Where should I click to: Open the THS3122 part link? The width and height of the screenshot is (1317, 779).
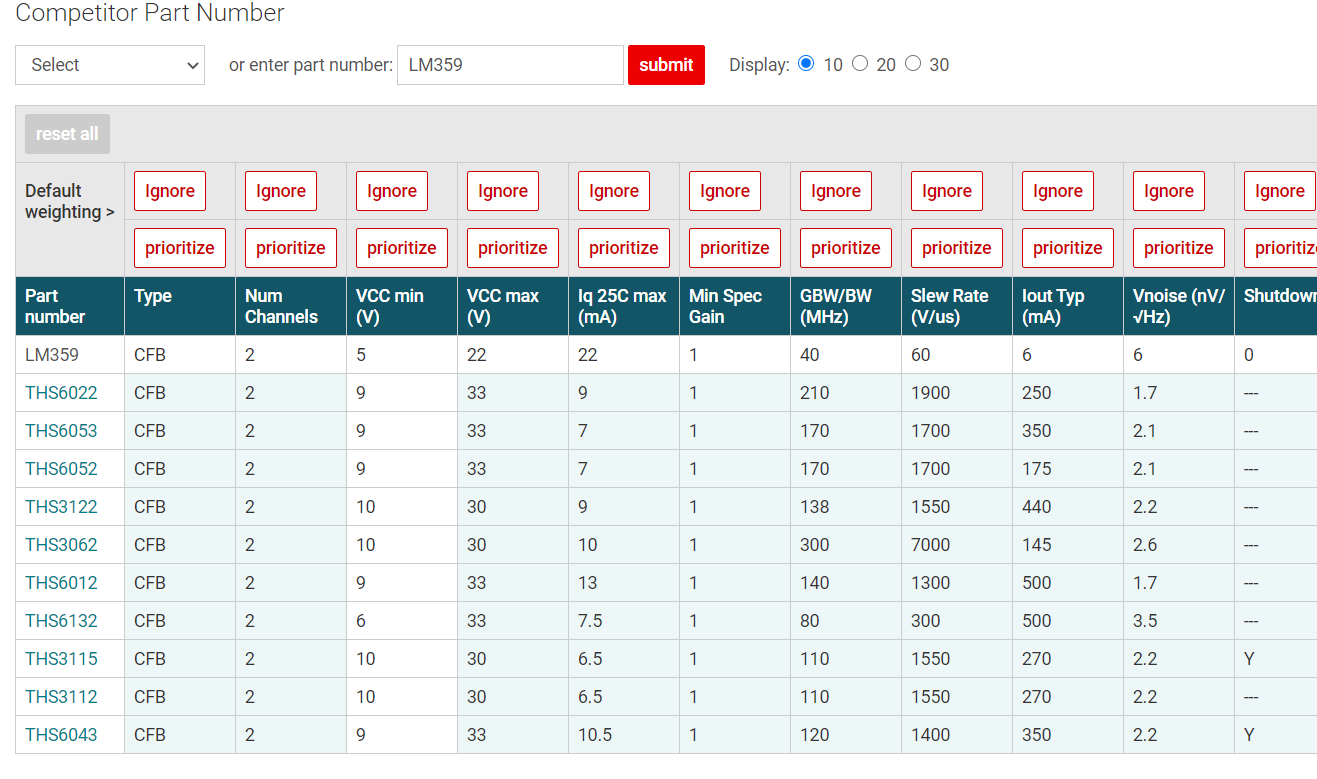pyautogui.click(x=61, y=507)
